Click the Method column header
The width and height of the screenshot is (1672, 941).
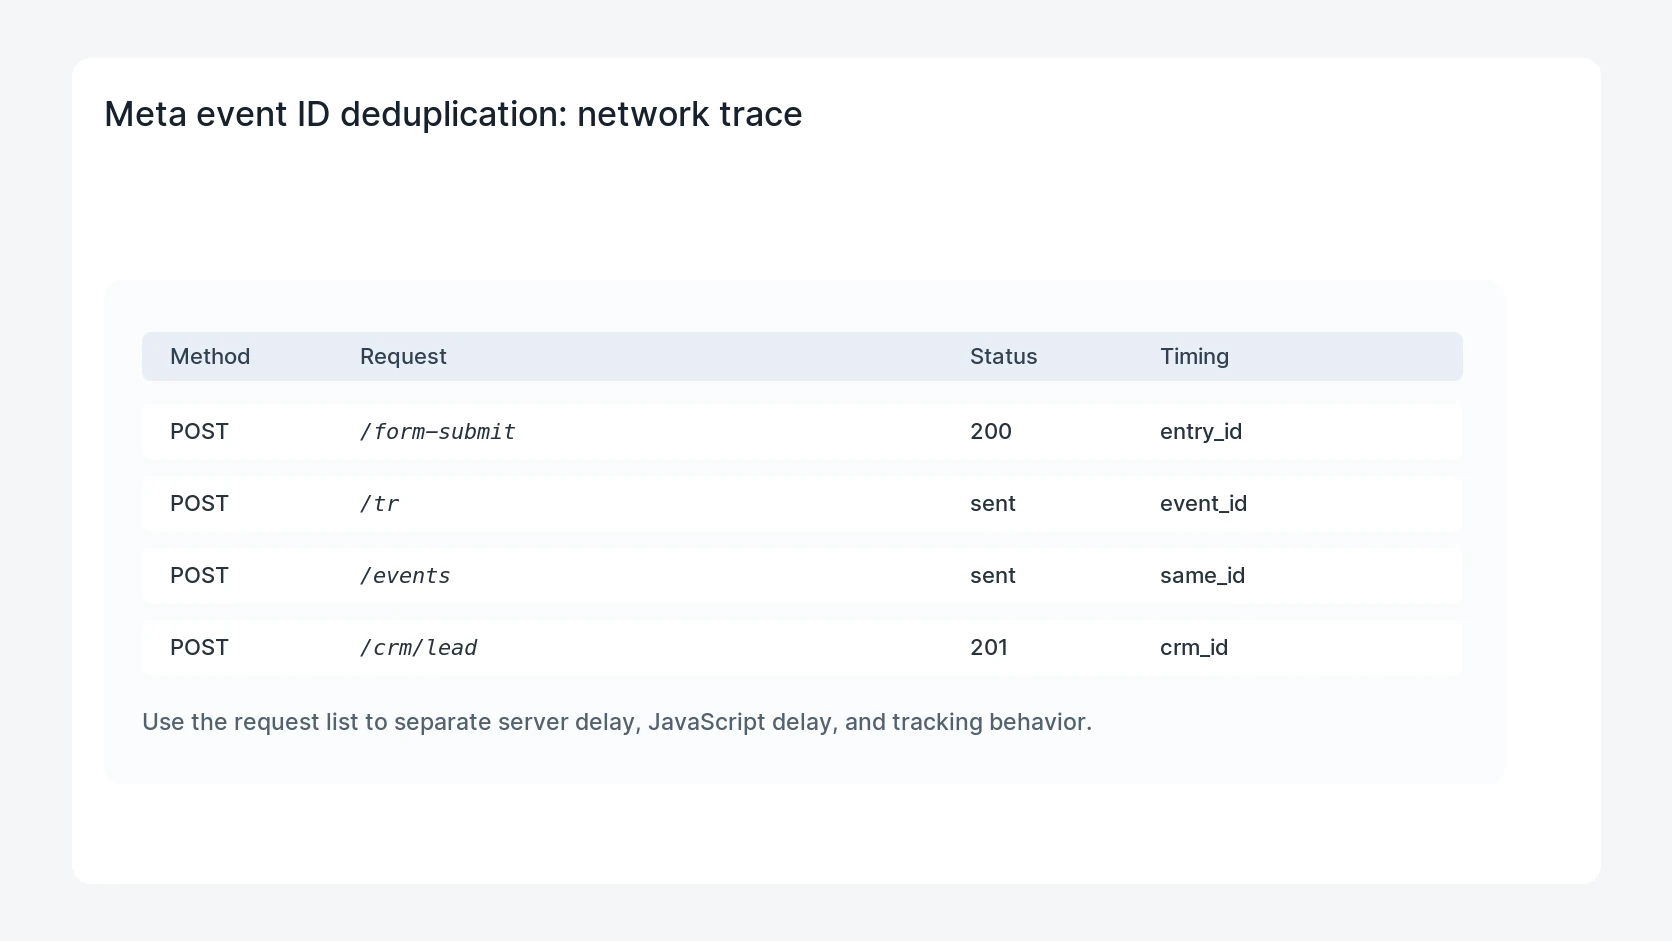tap(210, 356)
